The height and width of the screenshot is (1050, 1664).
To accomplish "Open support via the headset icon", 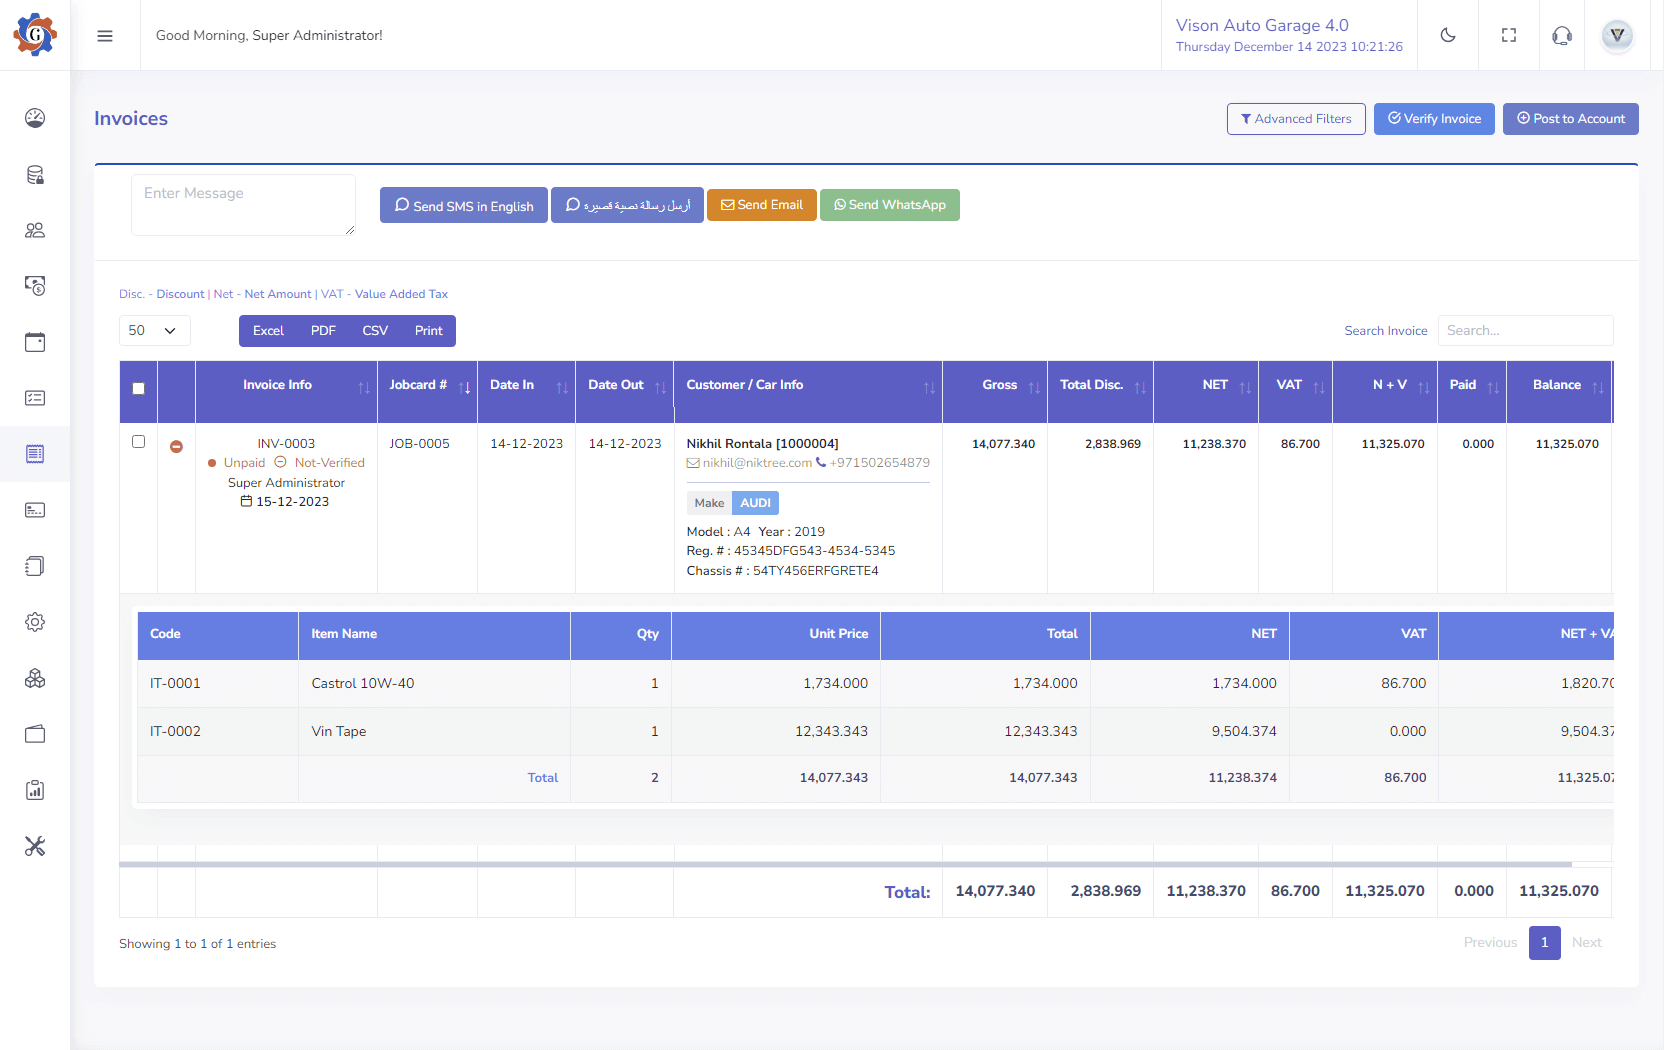I will coord(1562,35).
